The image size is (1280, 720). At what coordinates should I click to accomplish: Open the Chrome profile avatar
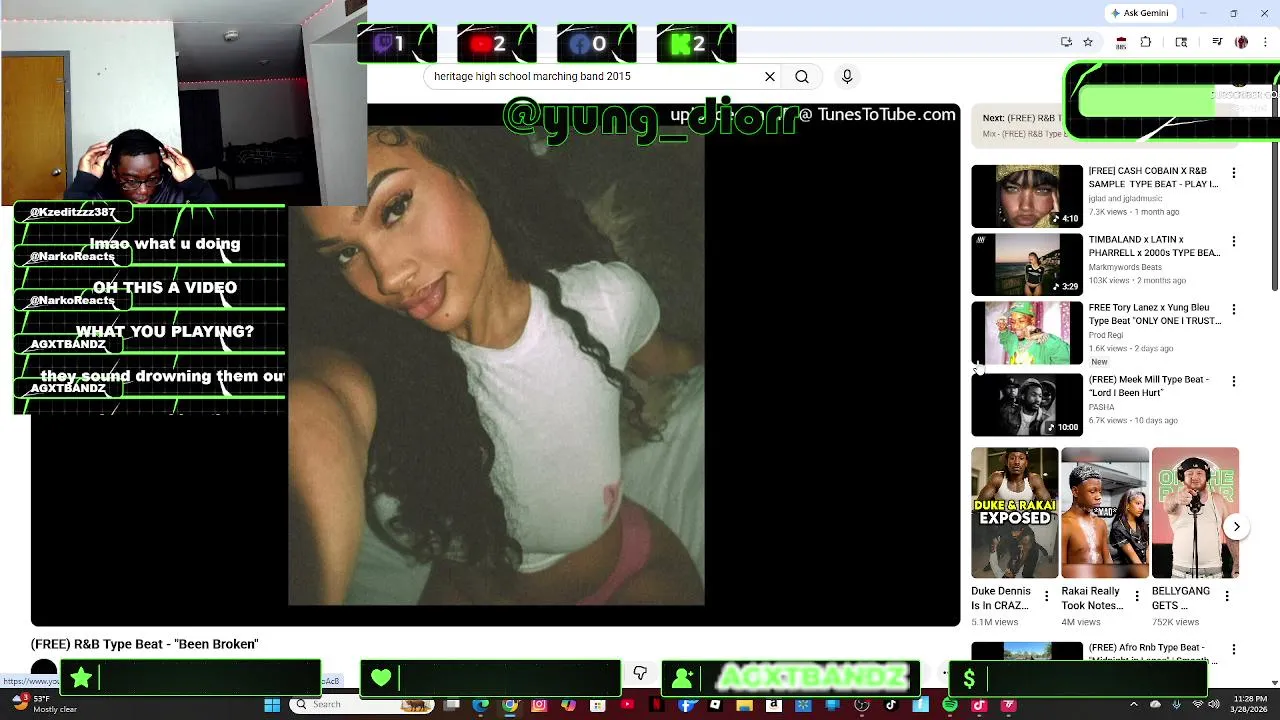(1242, 42)
